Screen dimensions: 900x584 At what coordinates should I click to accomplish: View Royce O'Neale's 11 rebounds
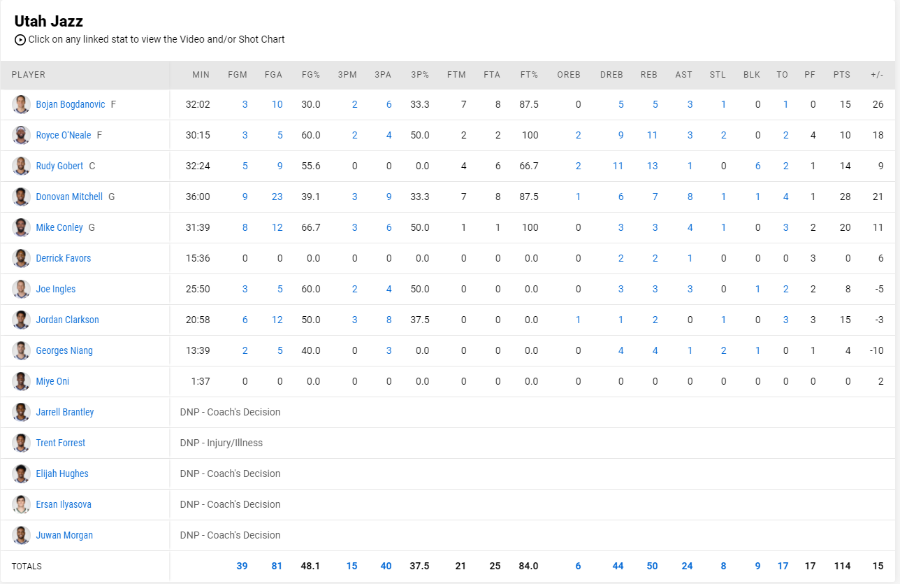click(652, 135)
